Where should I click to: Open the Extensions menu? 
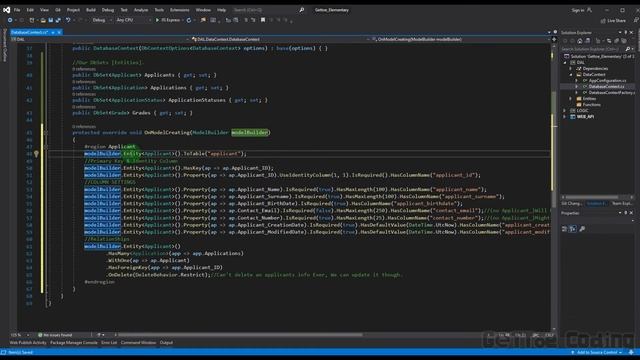tap(180, 10)
